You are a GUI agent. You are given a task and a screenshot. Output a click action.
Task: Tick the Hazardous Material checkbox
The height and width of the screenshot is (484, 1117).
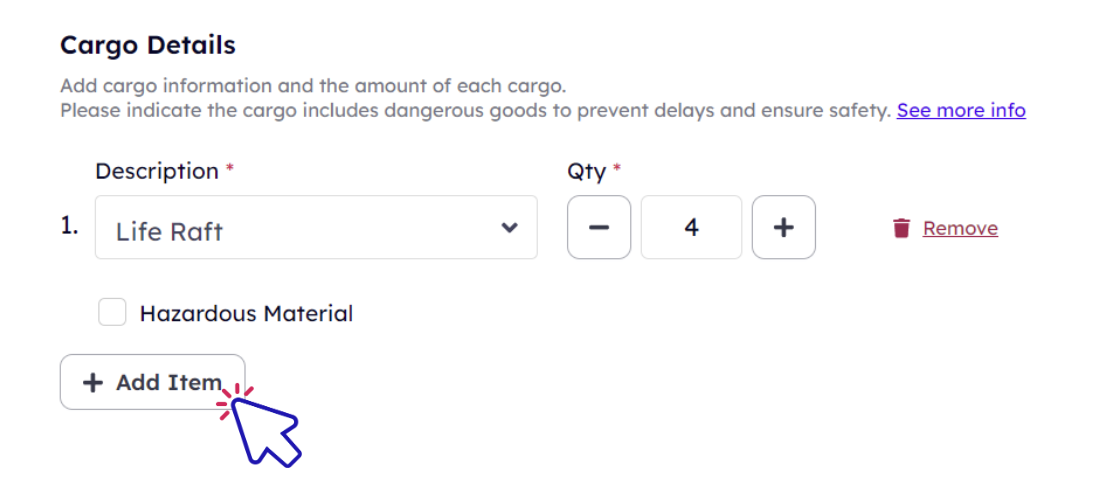[112, 312]
